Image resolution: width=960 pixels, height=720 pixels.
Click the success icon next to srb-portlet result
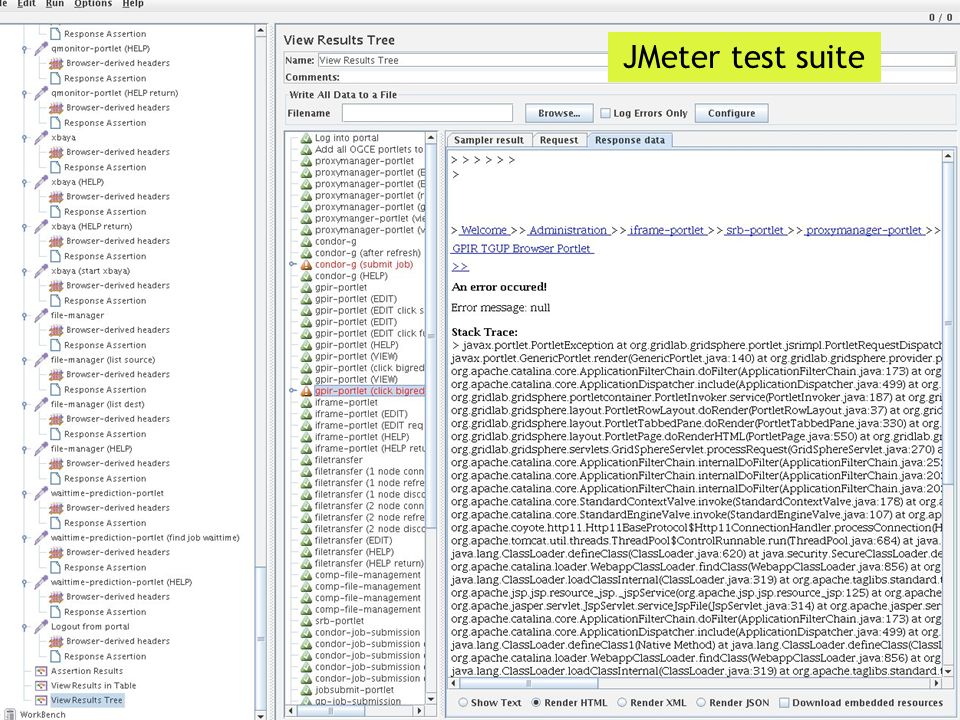point(306,621)
